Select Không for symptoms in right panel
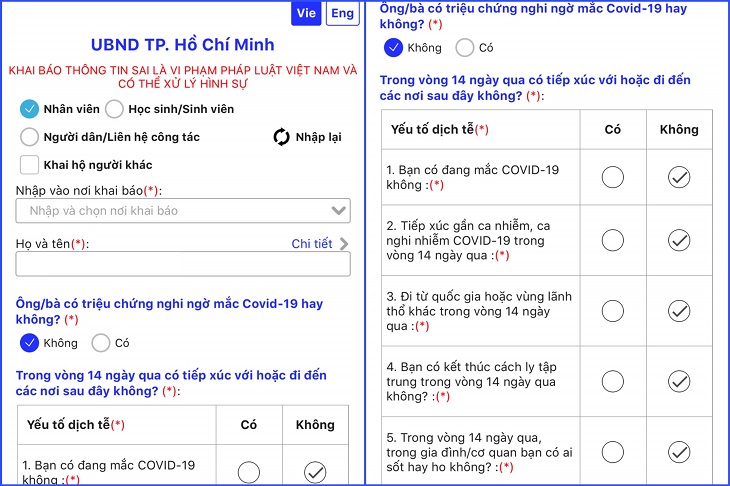This screenshot has width=730, height=486. (x=393, y=47)
